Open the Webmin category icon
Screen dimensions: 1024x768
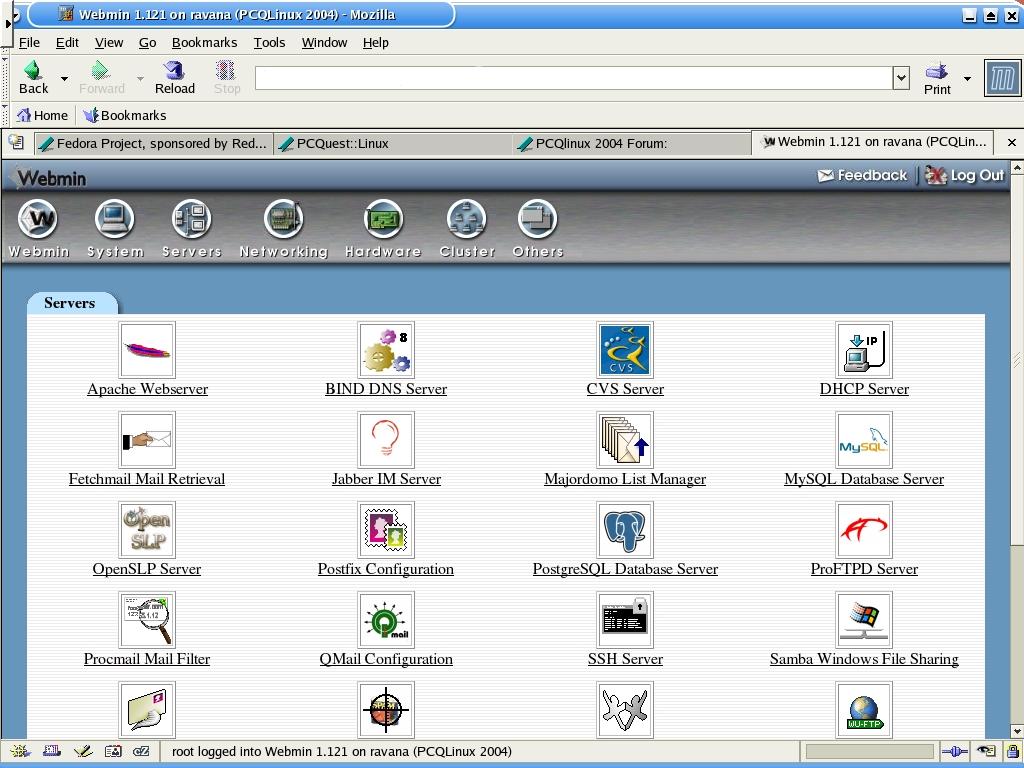[x=38, y=229]
